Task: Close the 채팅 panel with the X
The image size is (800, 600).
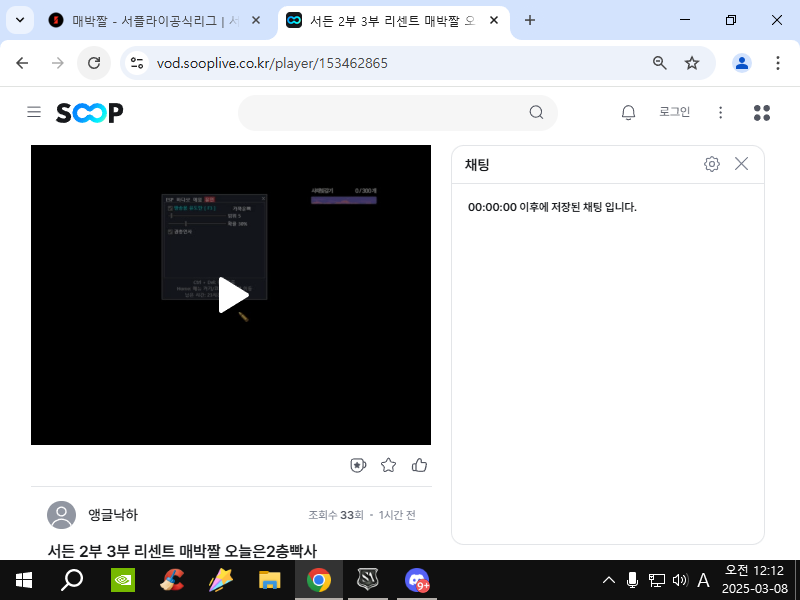Action: coord(741,164)
